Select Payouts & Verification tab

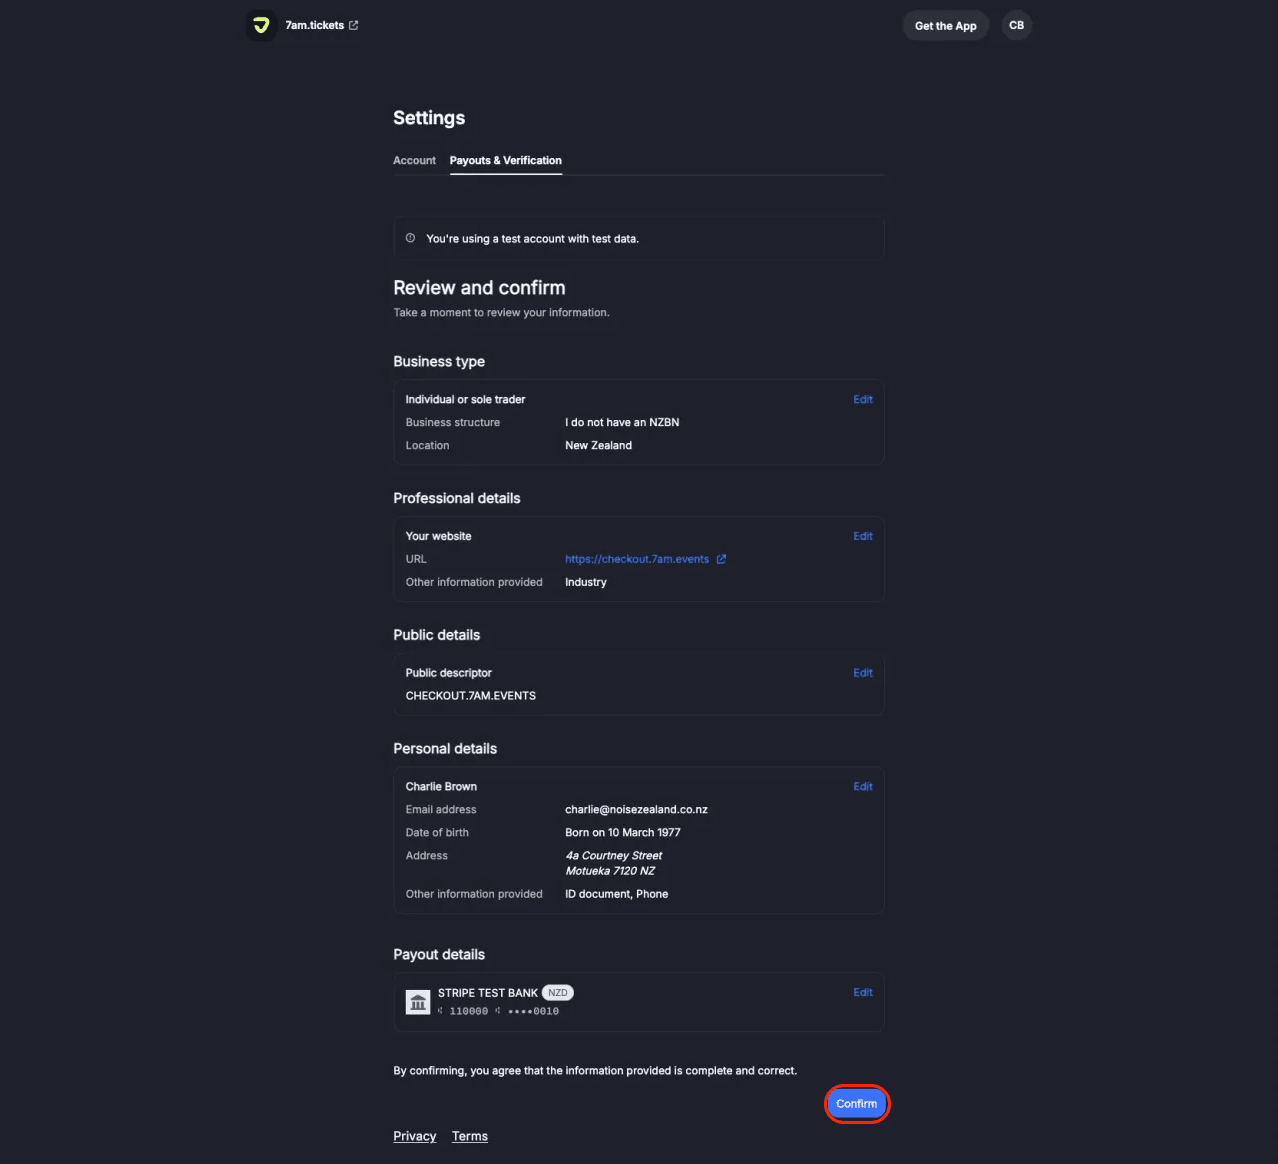[505, 160]
